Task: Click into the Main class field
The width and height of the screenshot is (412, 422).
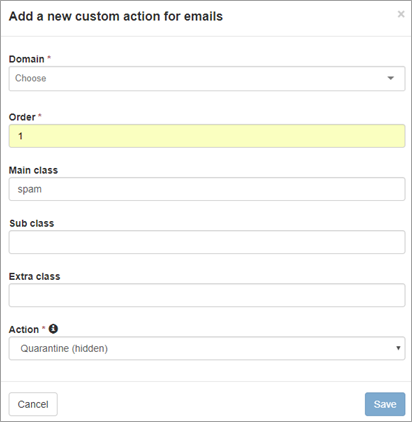Action: pos(207,189)
